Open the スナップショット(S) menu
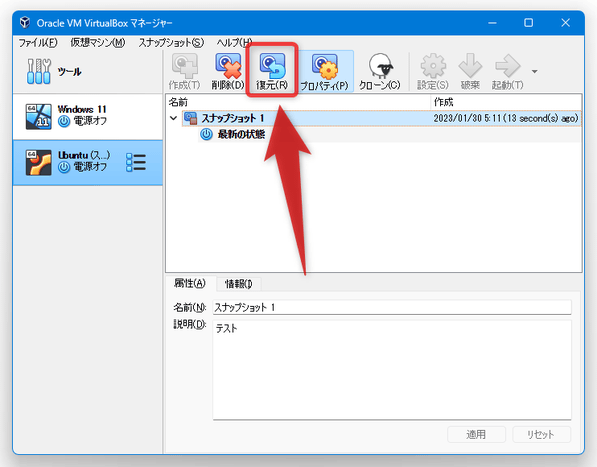 (171, 43)
